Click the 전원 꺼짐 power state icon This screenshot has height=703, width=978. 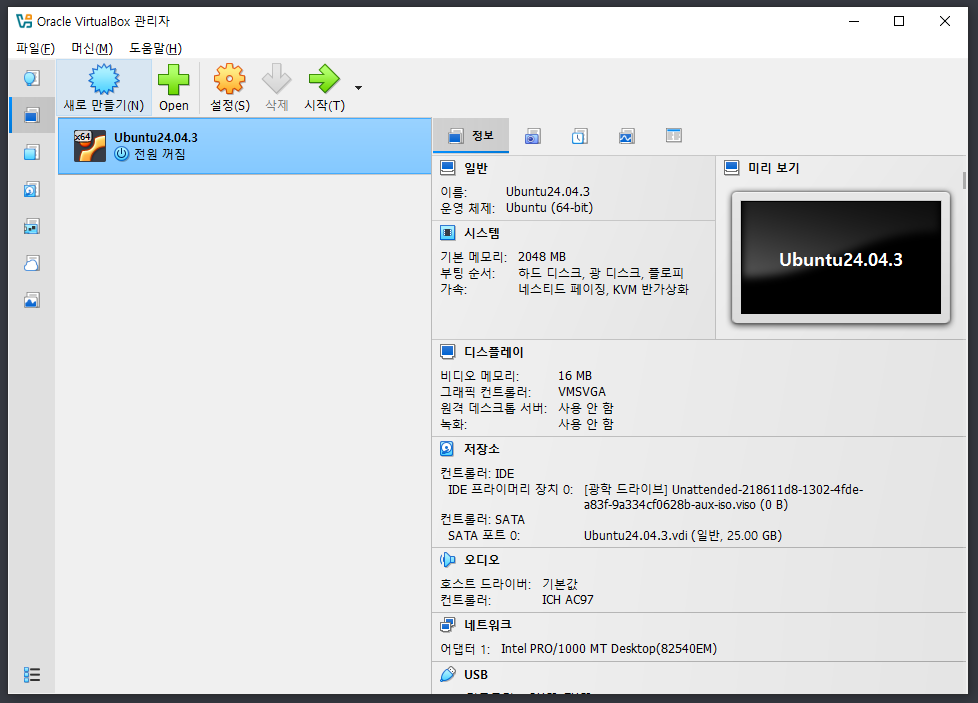tap(122, 154)
